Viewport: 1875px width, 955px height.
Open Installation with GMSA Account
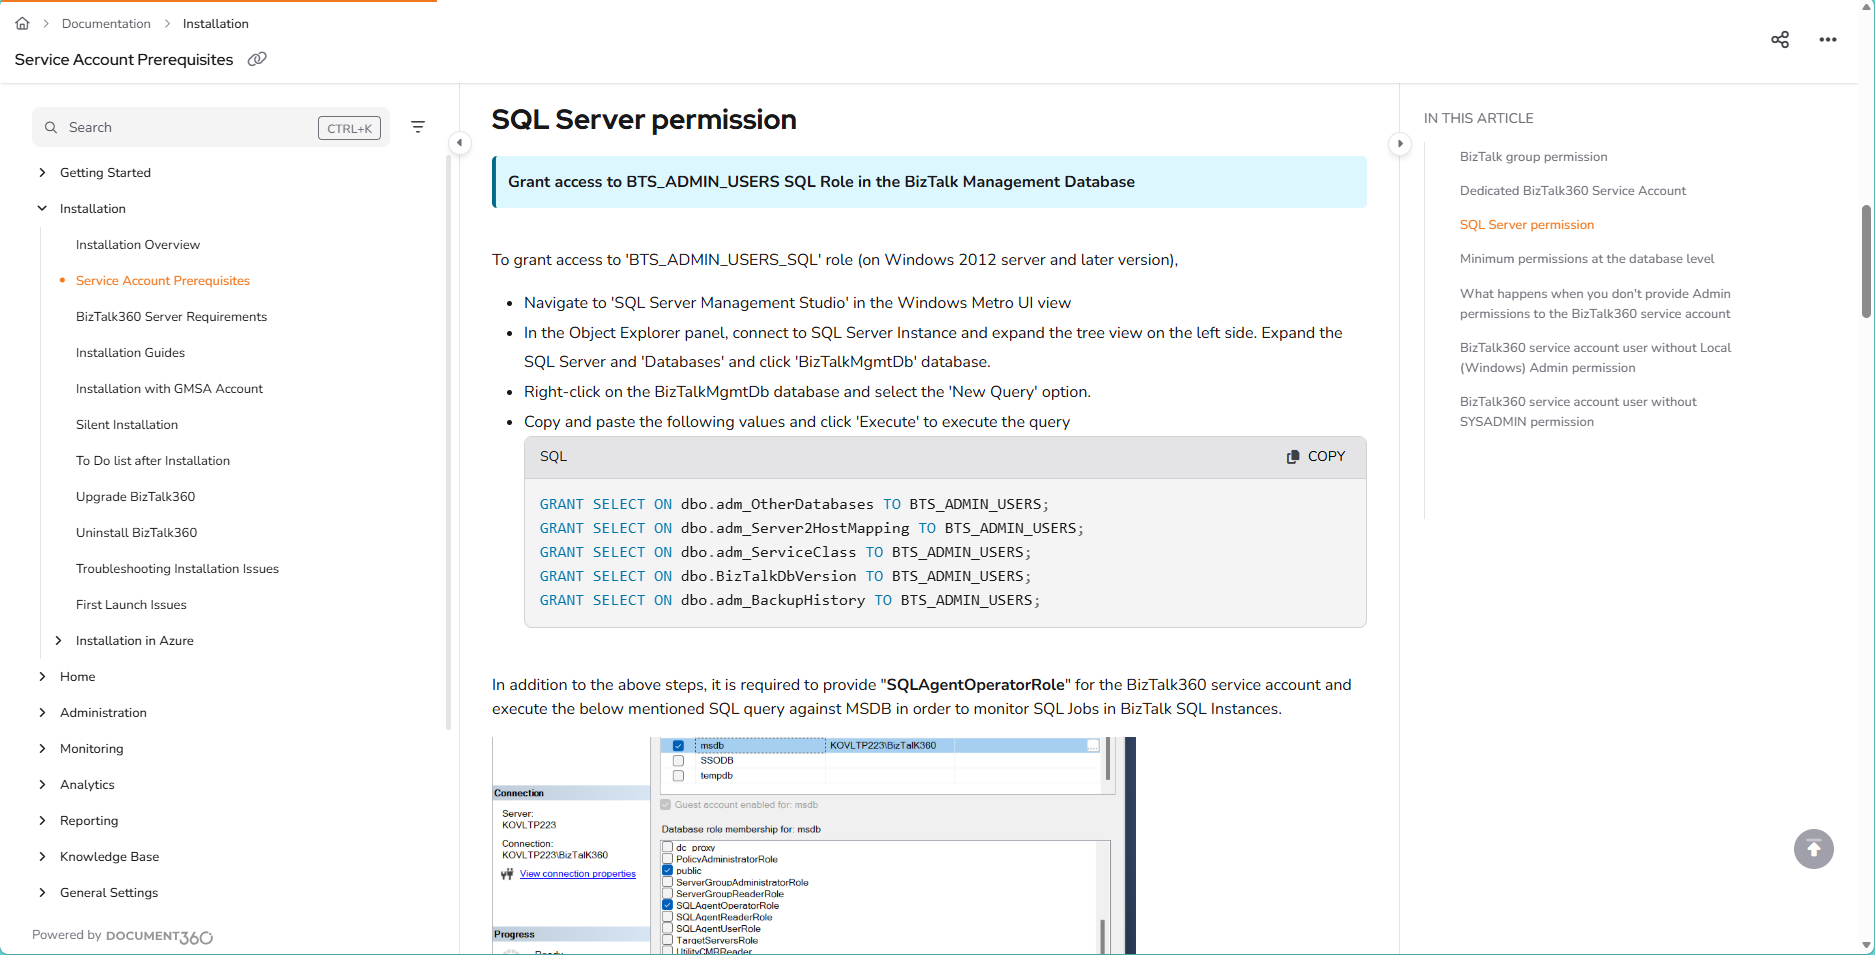click(x=169, y=389)
